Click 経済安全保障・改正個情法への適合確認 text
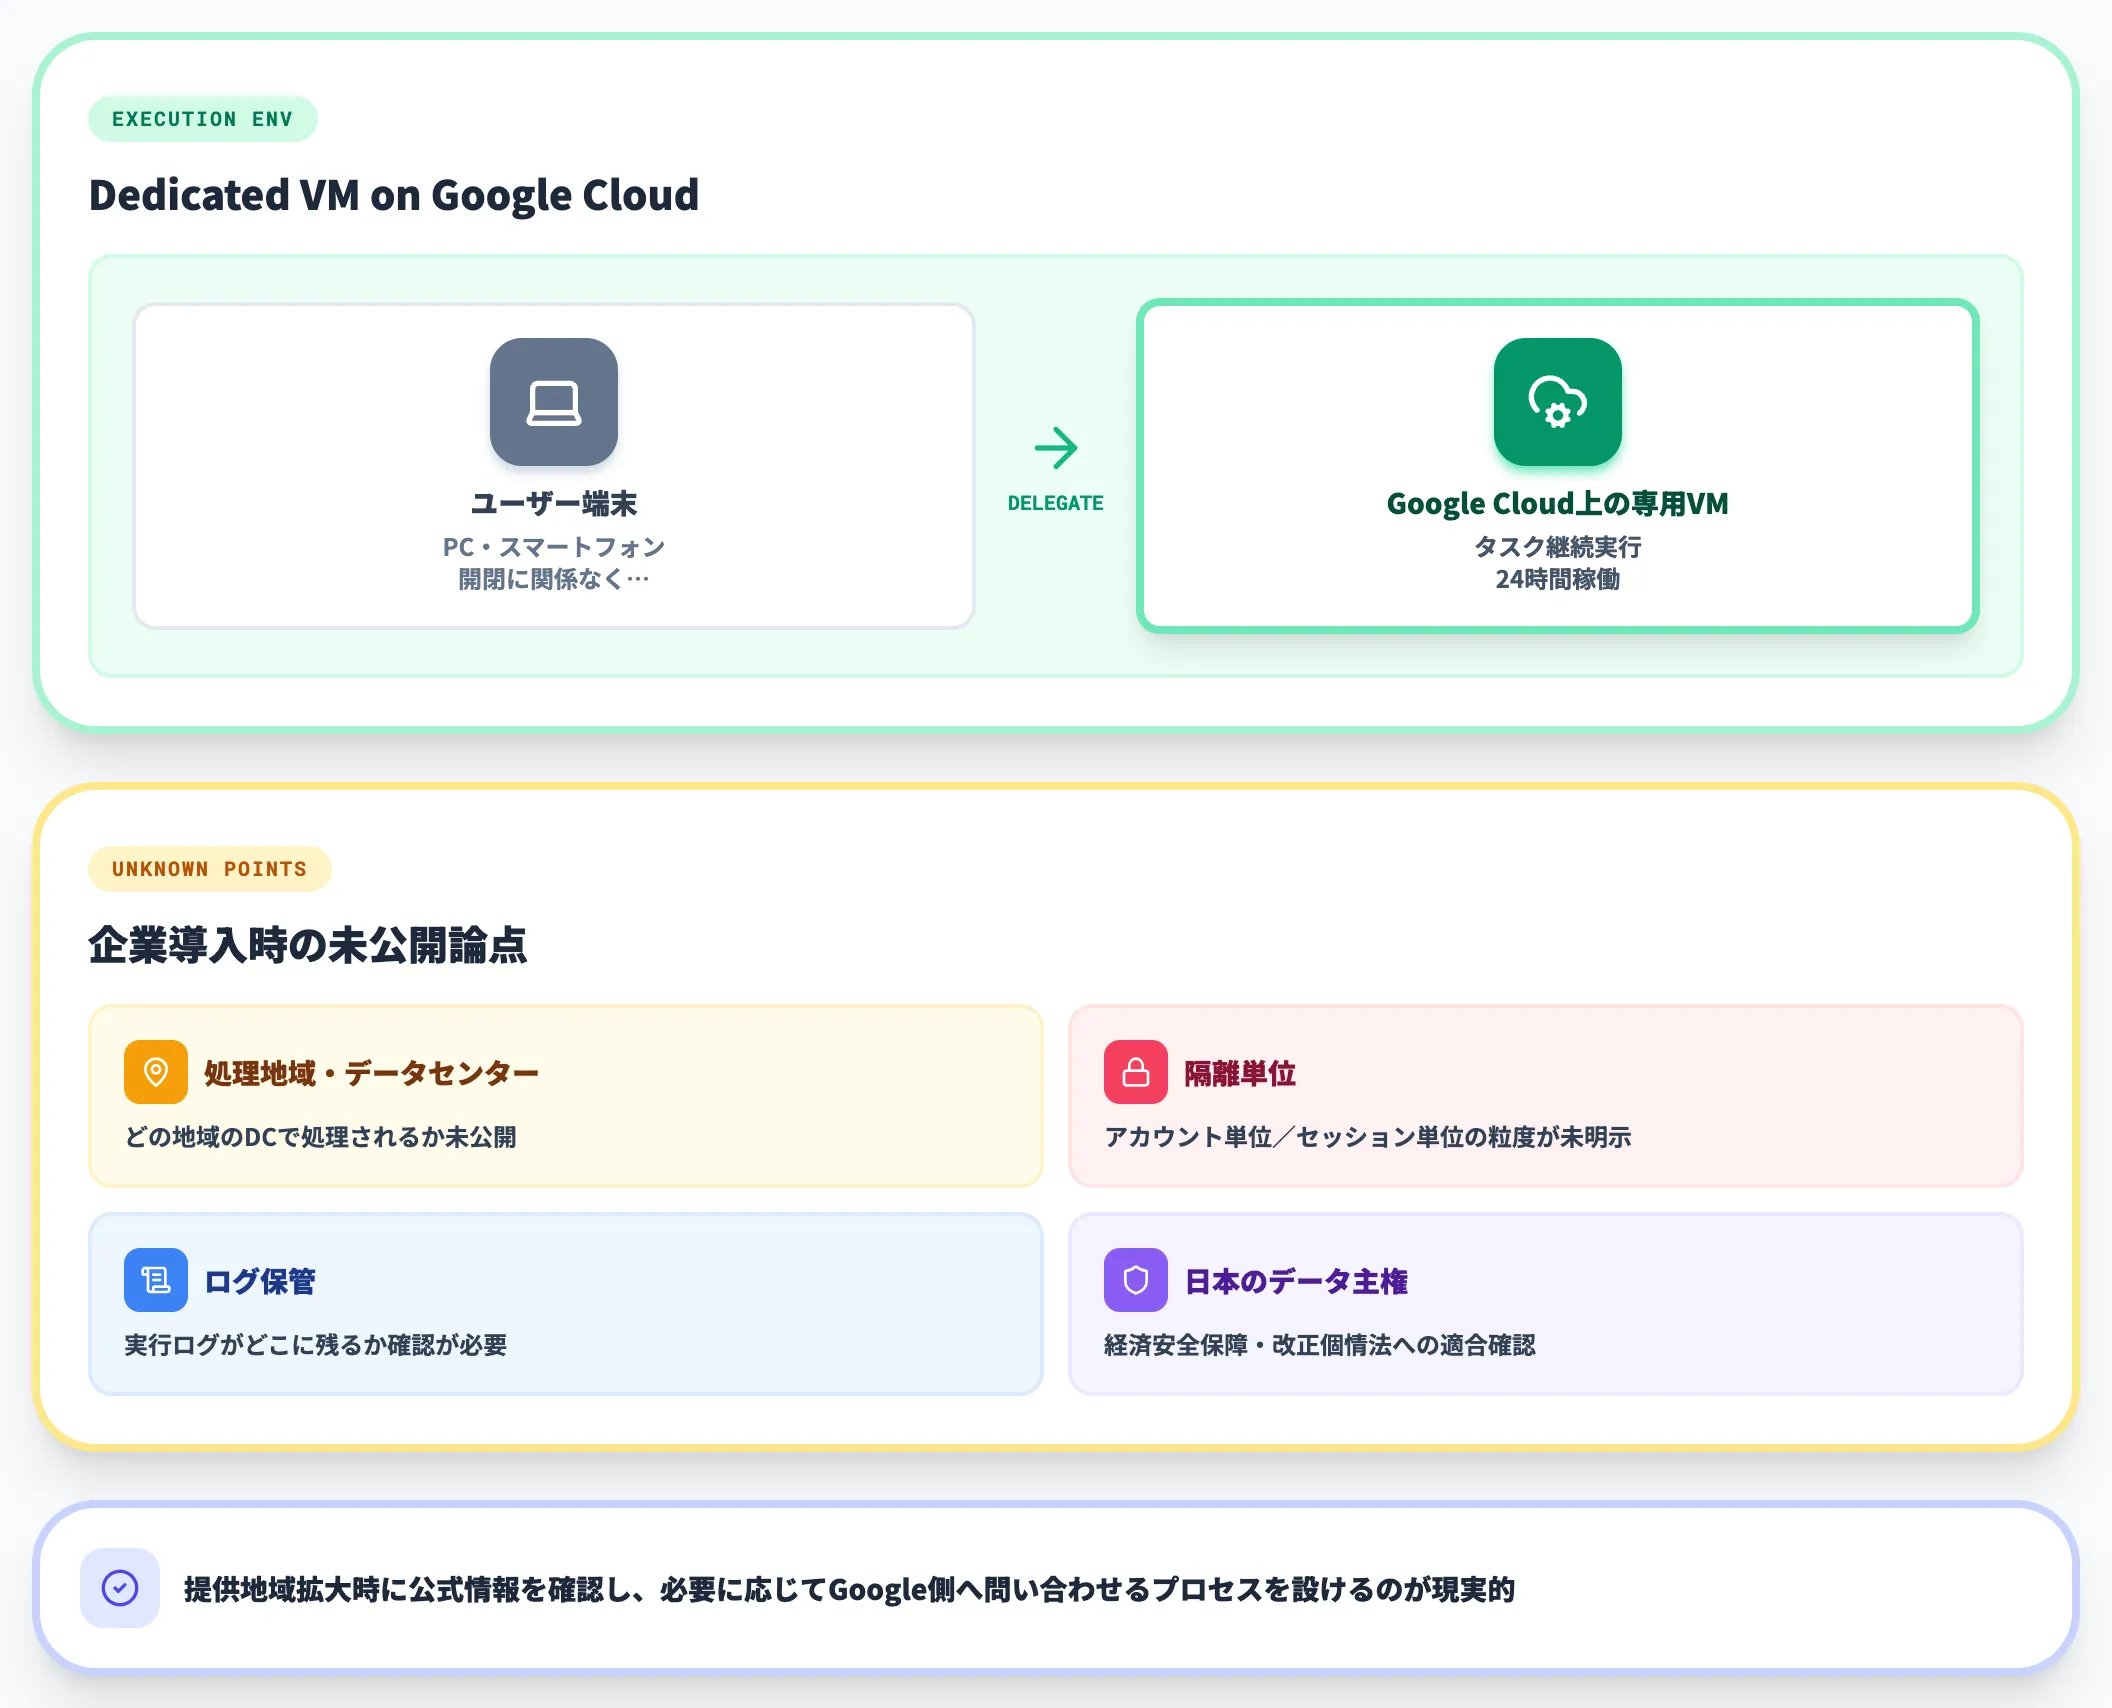Image resolution: width=2112 pixels, height=1708 pixels. 1320,1345
